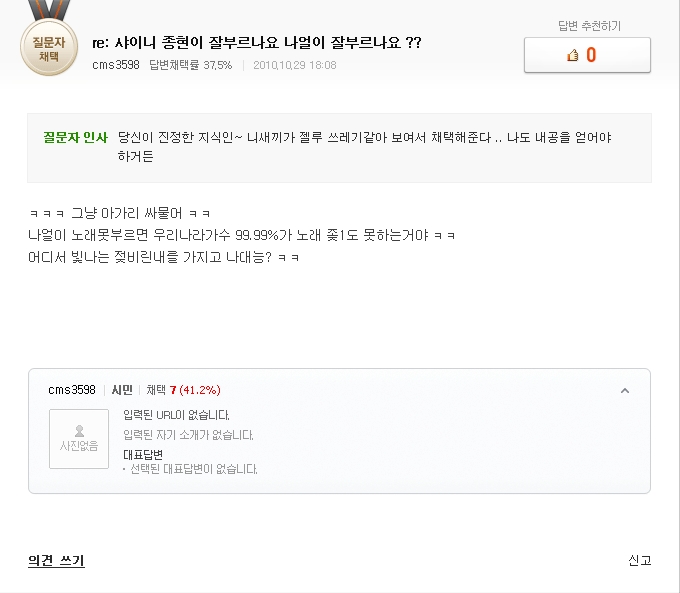Click the 2010.10.29 18:08 timestamp
680x593 pixels.
pyautogui.click(x=295, y=65)
